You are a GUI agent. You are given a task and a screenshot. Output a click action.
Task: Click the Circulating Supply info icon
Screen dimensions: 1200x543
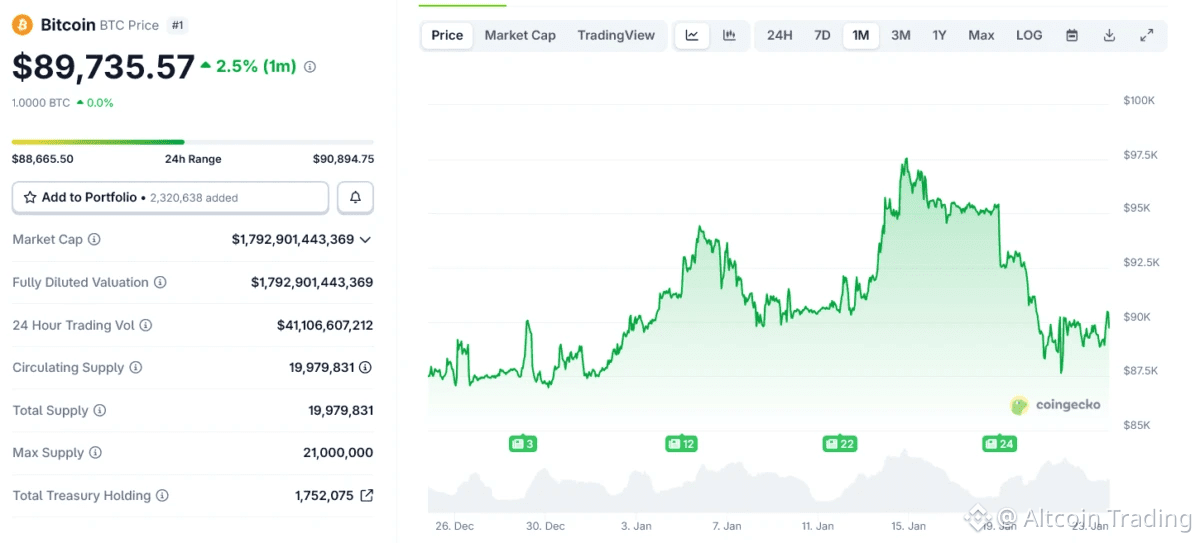(x=136, y=368)
